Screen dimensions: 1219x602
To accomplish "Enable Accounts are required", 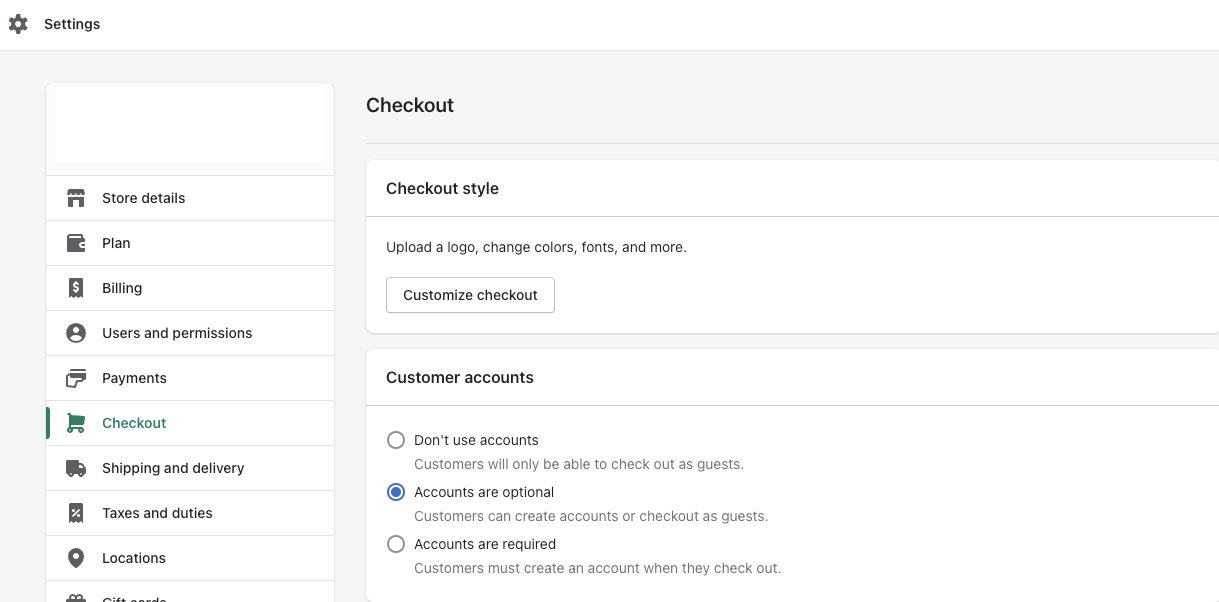I will (x=396, y=544).
